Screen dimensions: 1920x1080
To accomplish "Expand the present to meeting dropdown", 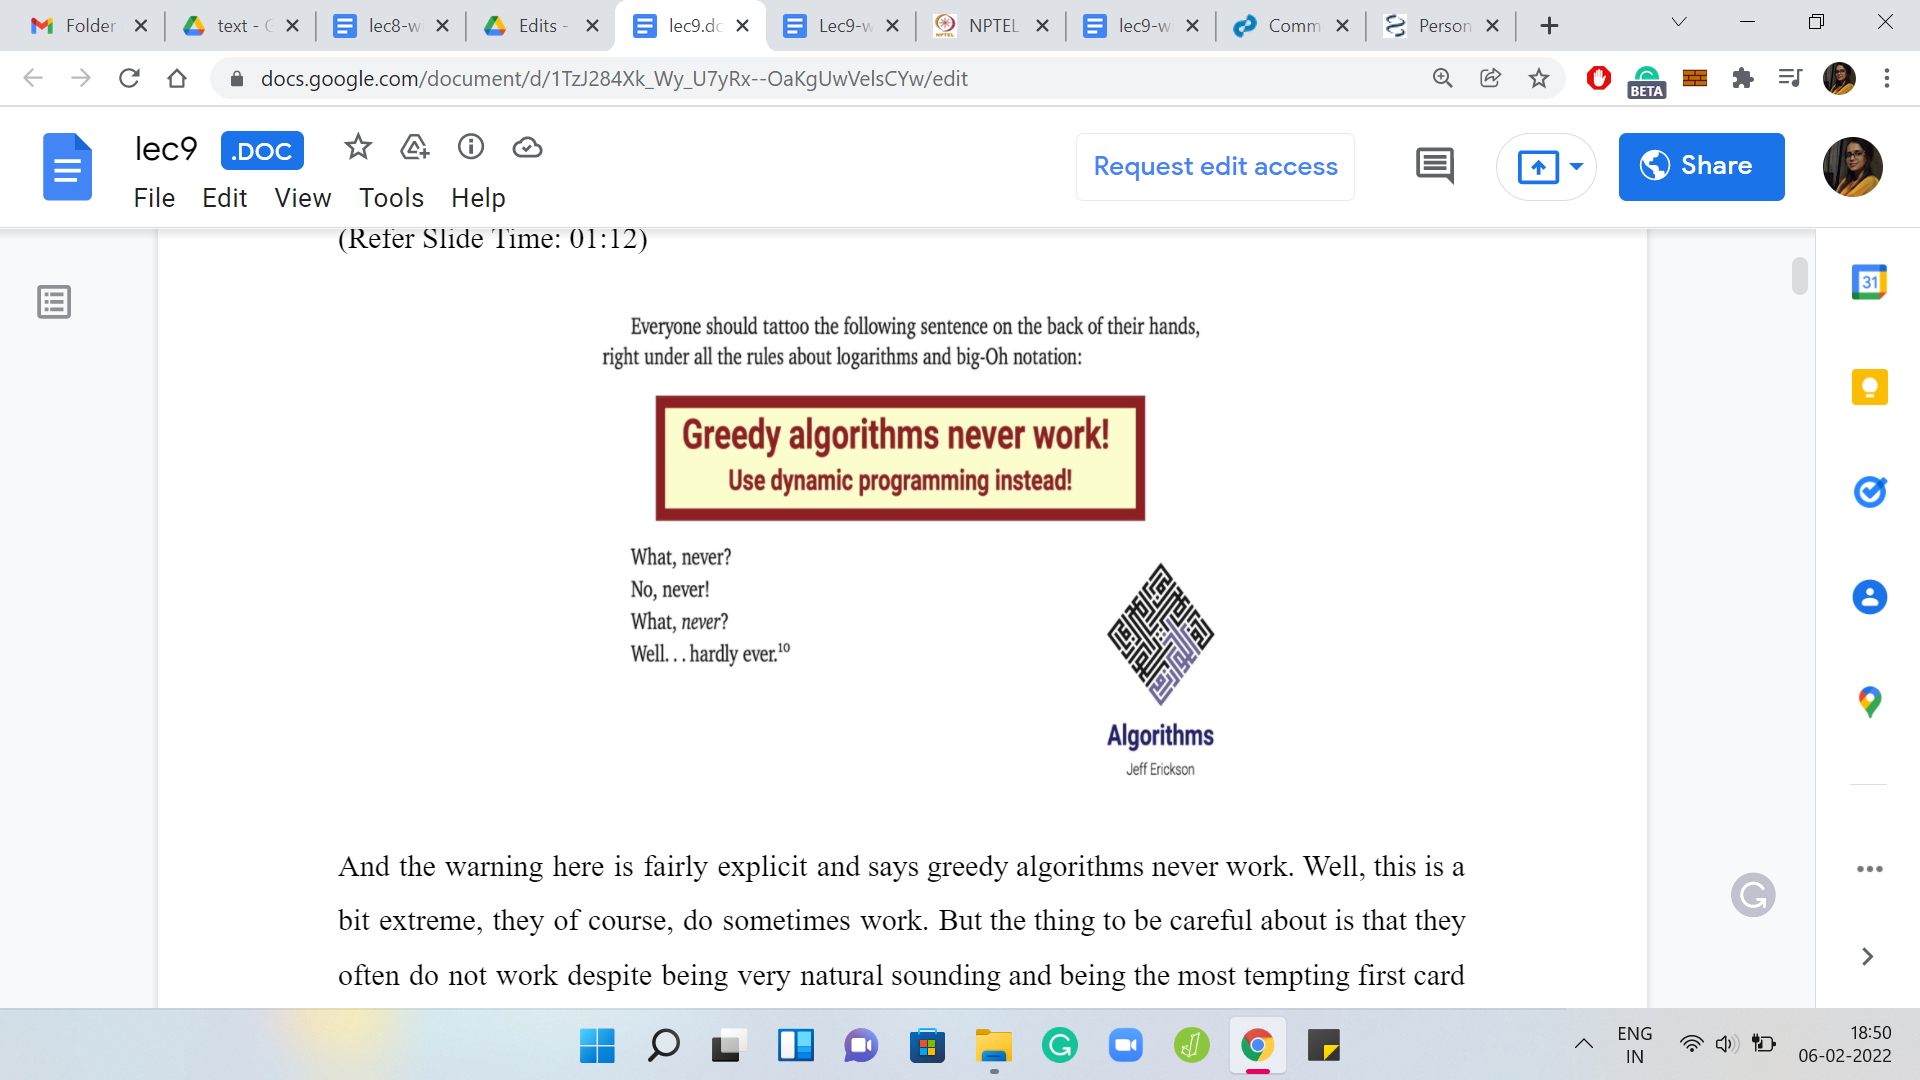I will click(1576, 166).
